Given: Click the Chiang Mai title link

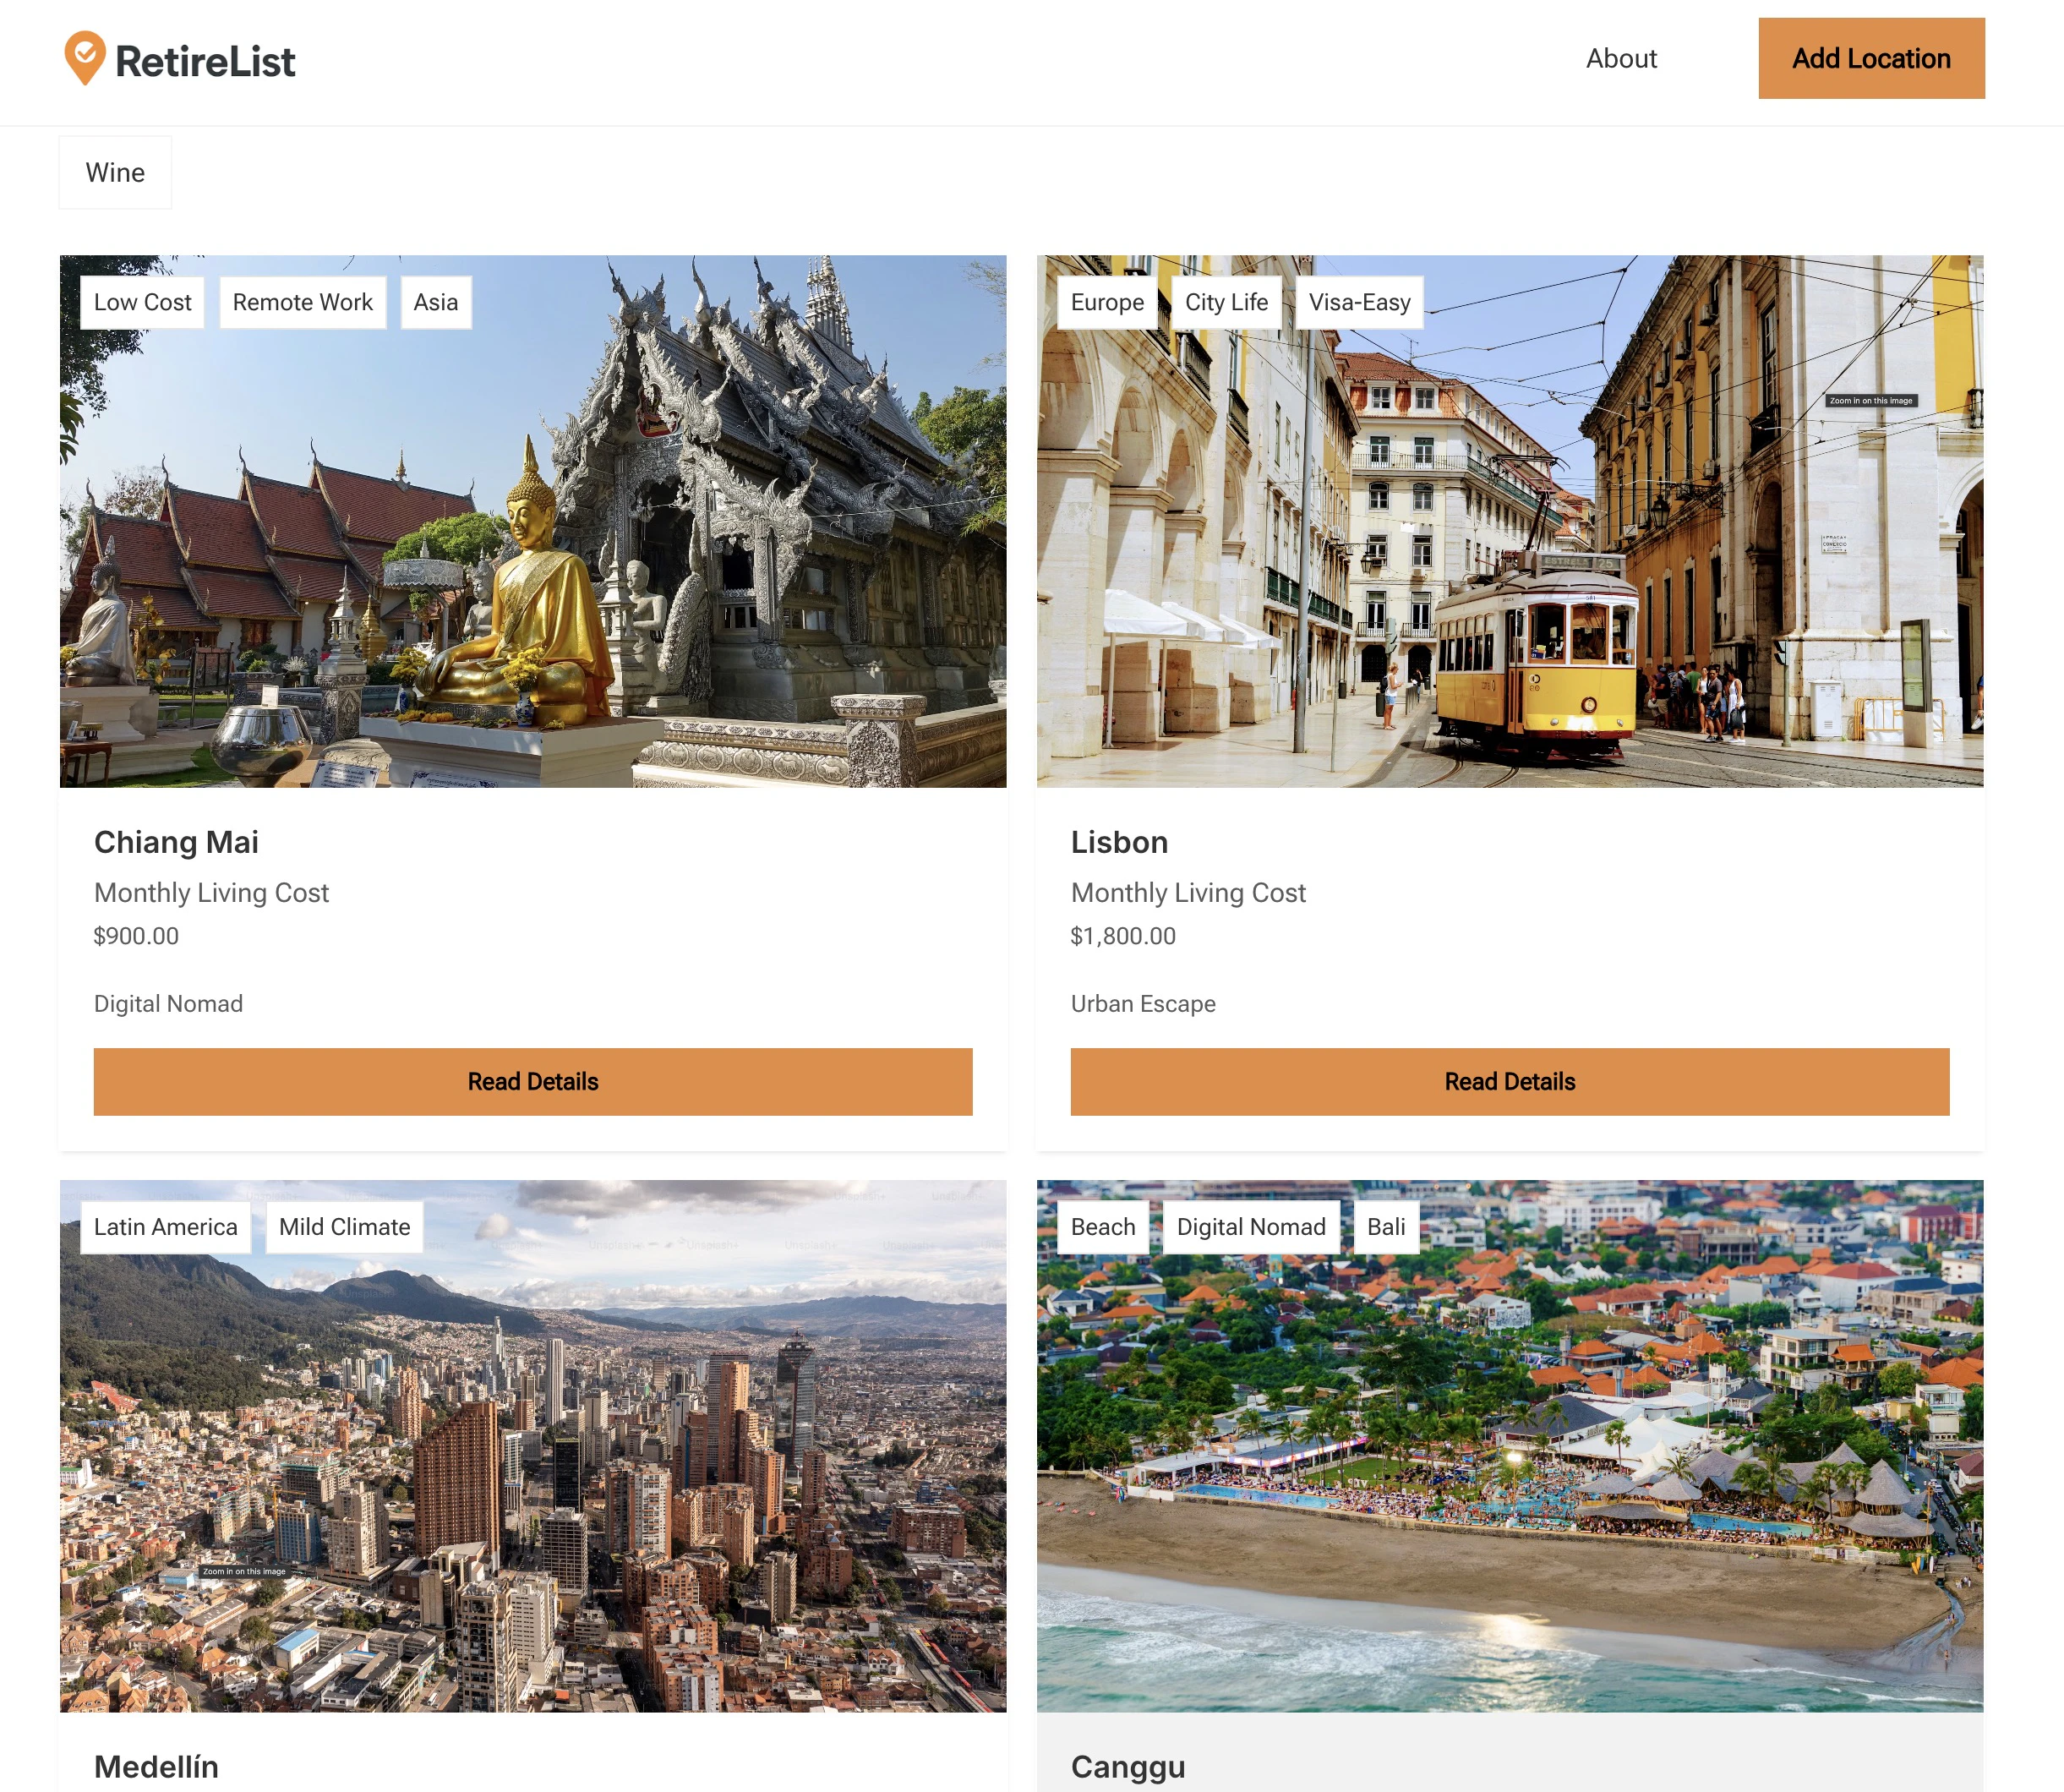Looking at the screenshot, I should [176, 842].
